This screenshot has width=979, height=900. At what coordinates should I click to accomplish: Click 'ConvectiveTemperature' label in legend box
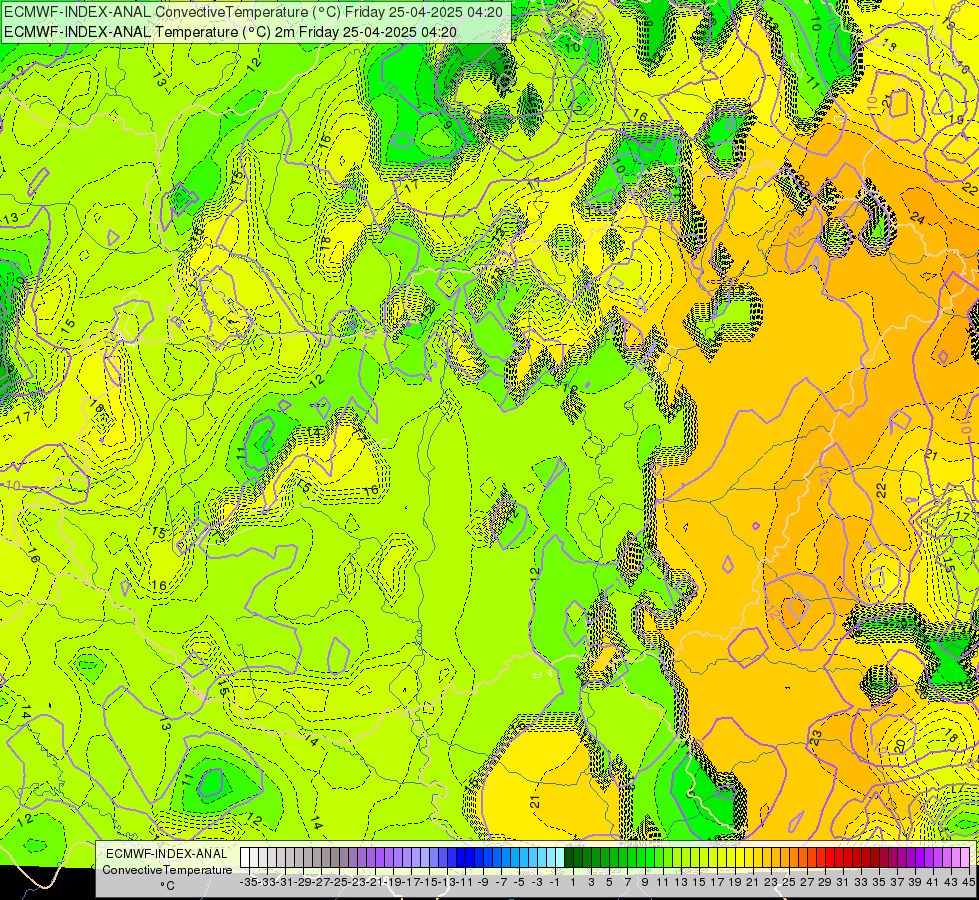[x=167, y=869]
